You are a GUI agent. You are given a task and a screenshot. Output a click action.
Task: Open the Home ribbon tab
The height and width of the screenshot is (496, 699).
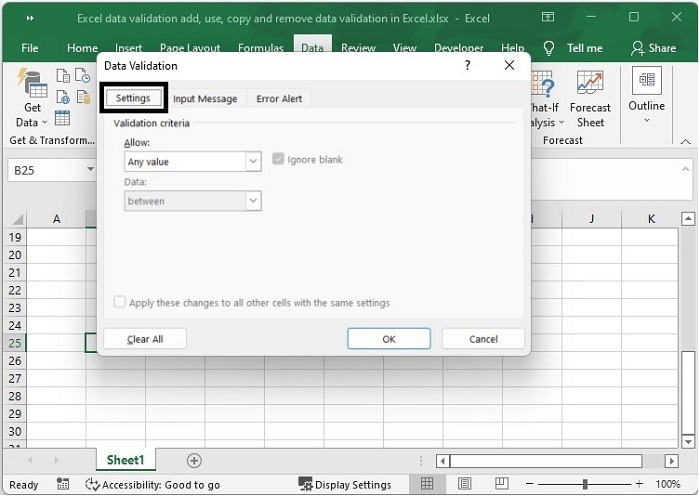[x=82, y=48]
